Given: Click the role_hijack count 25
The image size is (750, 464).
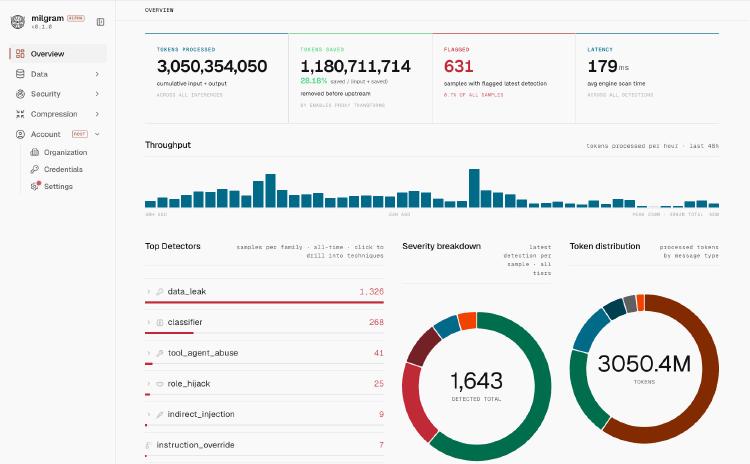Looking at the screenshot, I should pos(379,384).
